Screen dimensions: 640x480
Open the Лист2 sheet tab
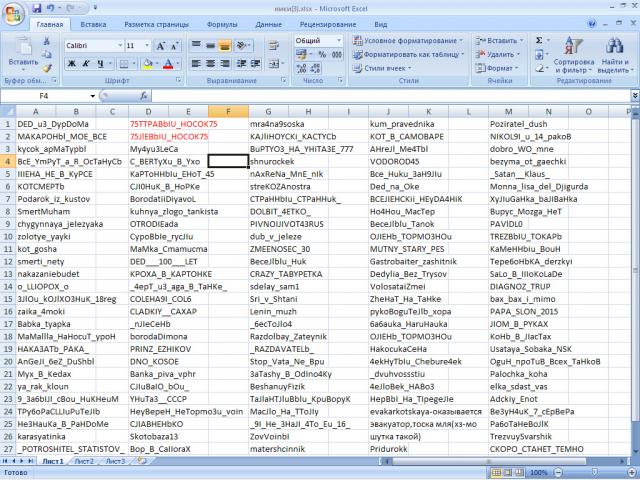pos(85,463)
